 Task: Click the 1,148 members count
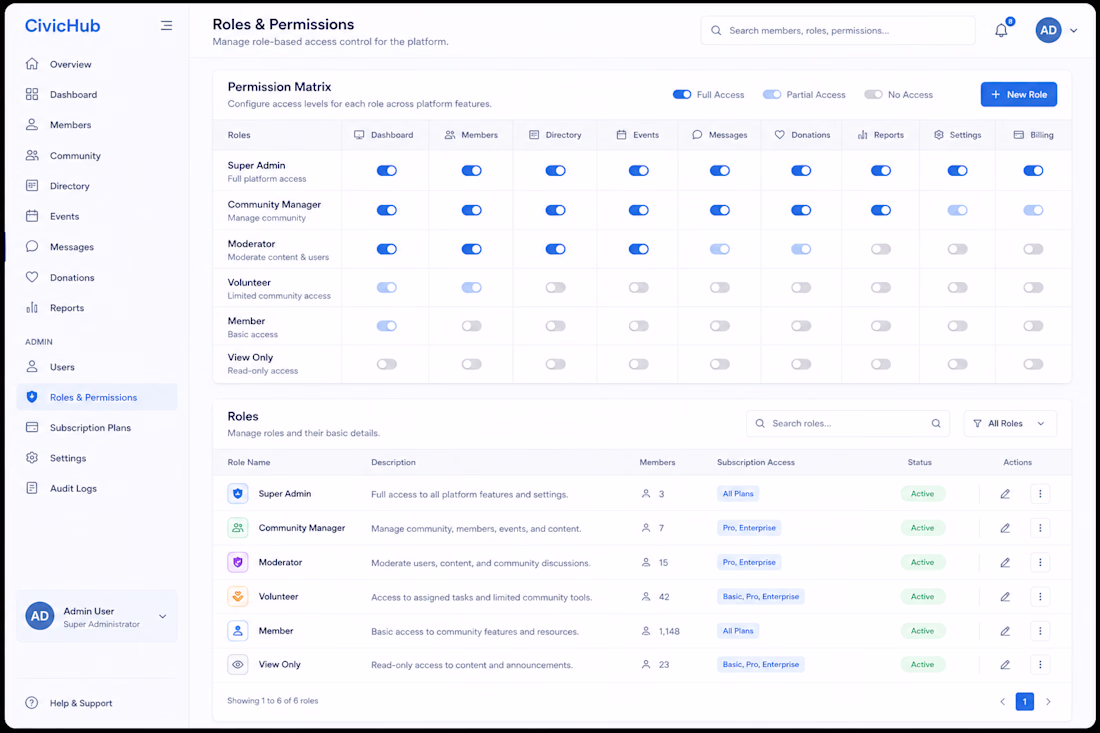[669, 631]
